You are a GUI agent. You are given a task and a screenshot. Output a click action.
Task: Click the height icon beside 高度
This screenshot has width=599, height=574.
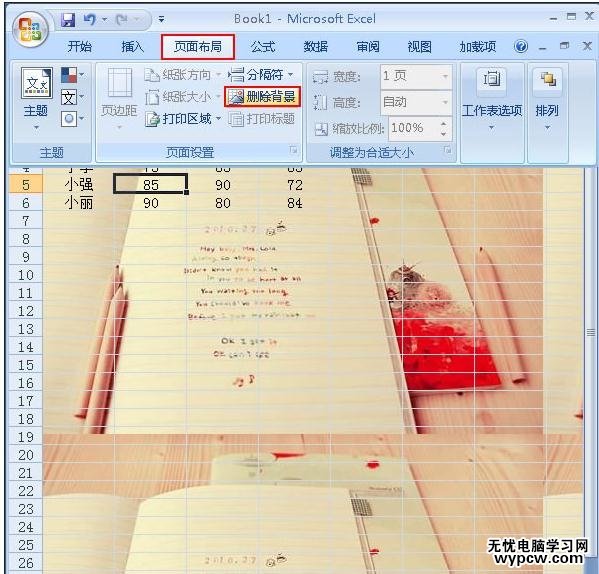320,102
